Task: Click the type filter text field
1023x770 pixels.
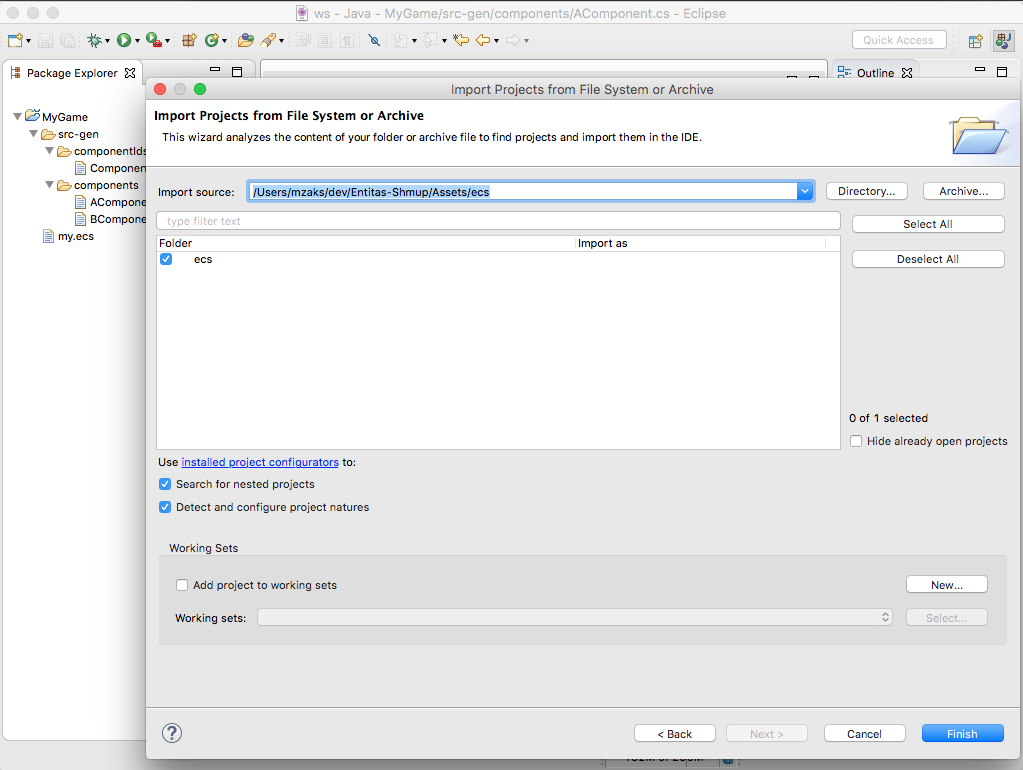Action: click(x=498, y=221)
